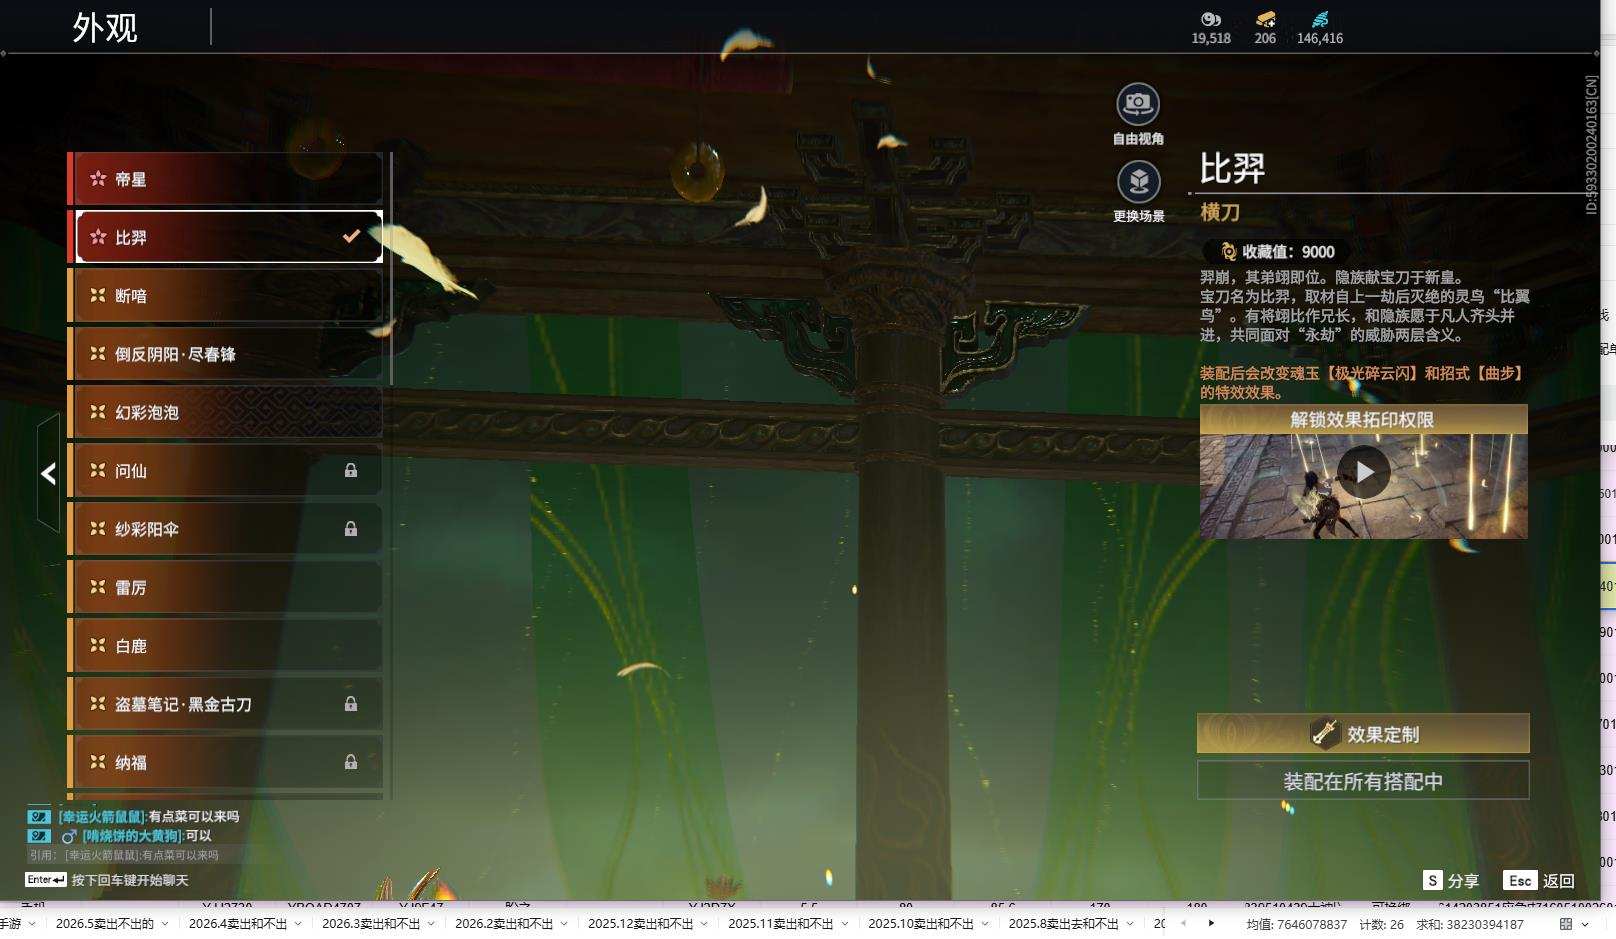Switch to the 2026.3卖出和不出 sheet tab

(x=371, y=924)
